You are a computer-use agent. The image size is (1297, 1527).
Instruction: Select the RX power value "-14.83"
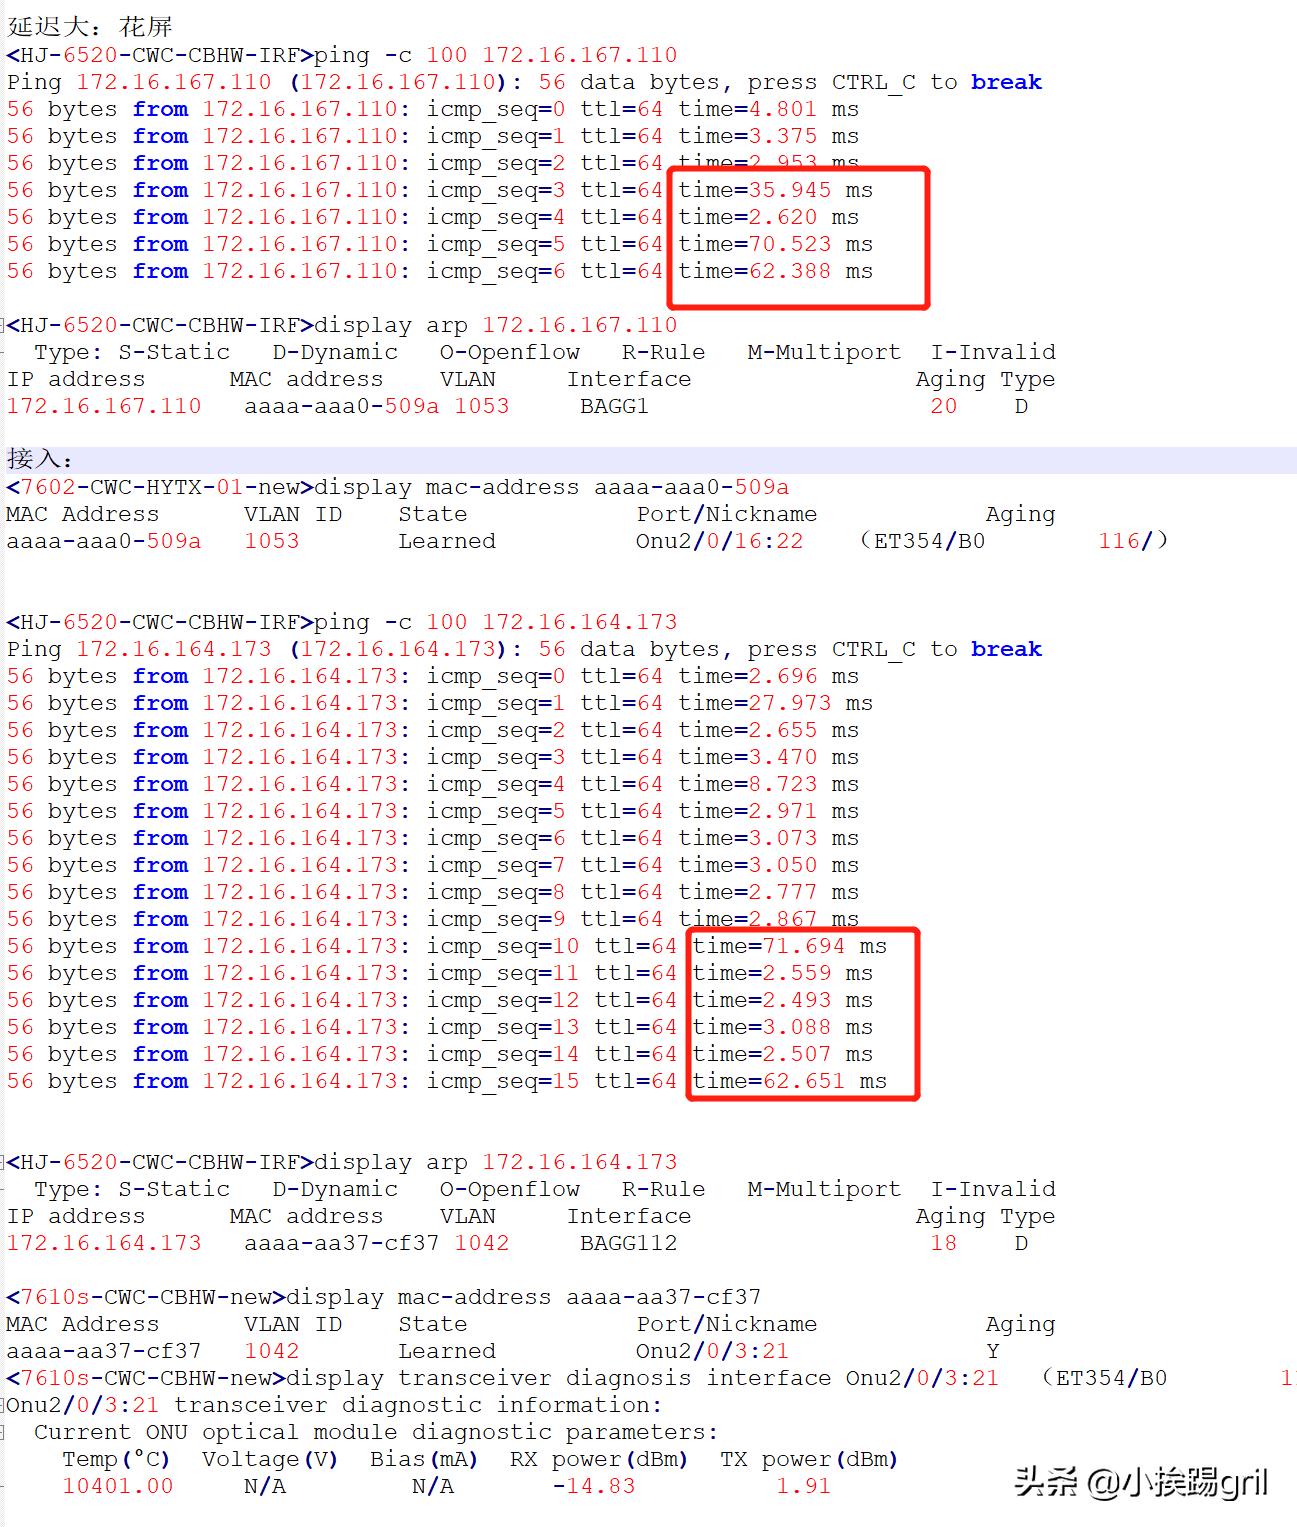click(x=593, y=1486)
